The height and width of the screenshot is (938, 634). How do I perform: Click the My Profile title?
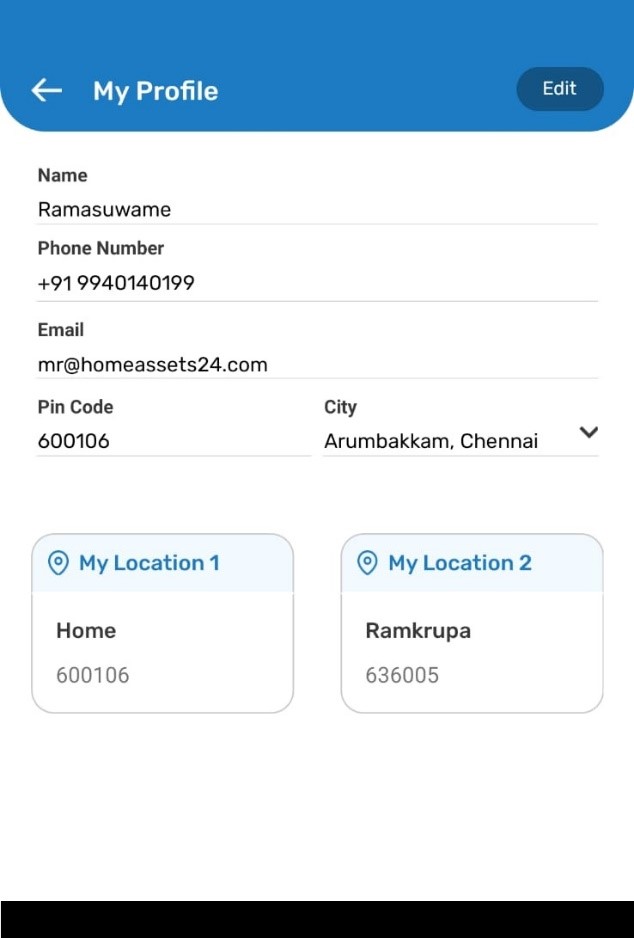156,92
